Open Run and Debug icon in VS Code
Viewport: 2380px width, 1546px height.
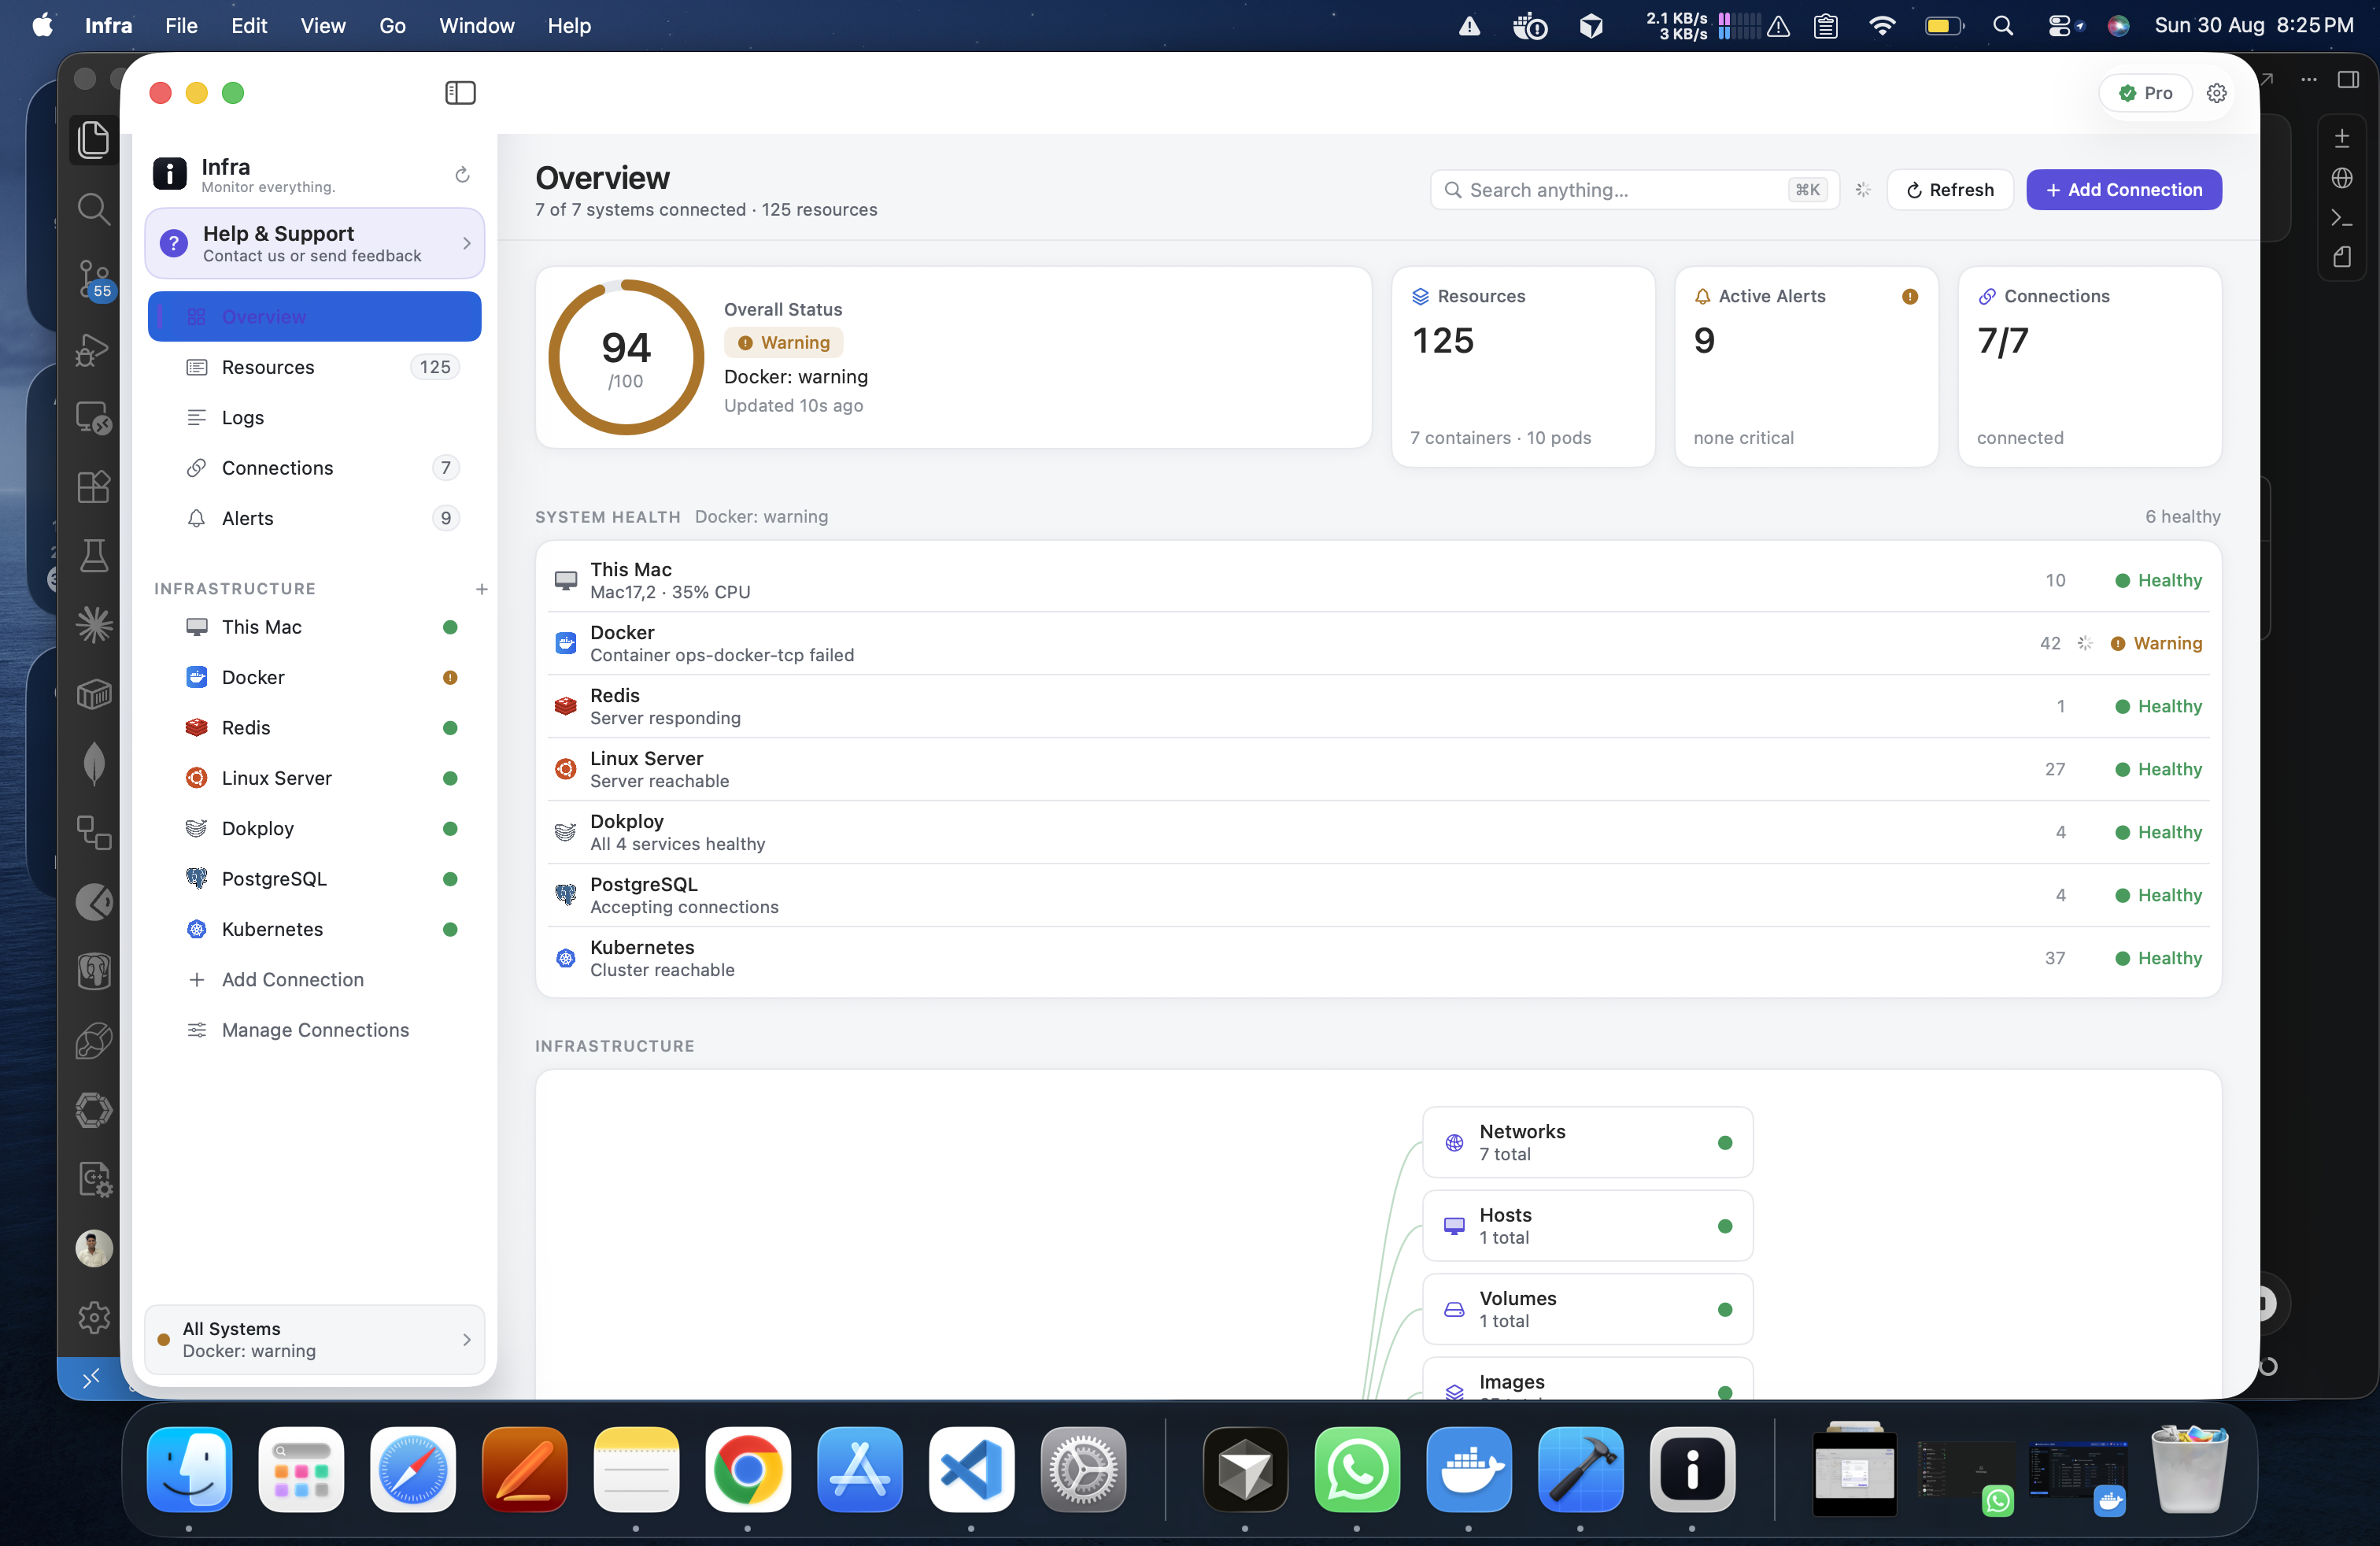tap(91, 349)
